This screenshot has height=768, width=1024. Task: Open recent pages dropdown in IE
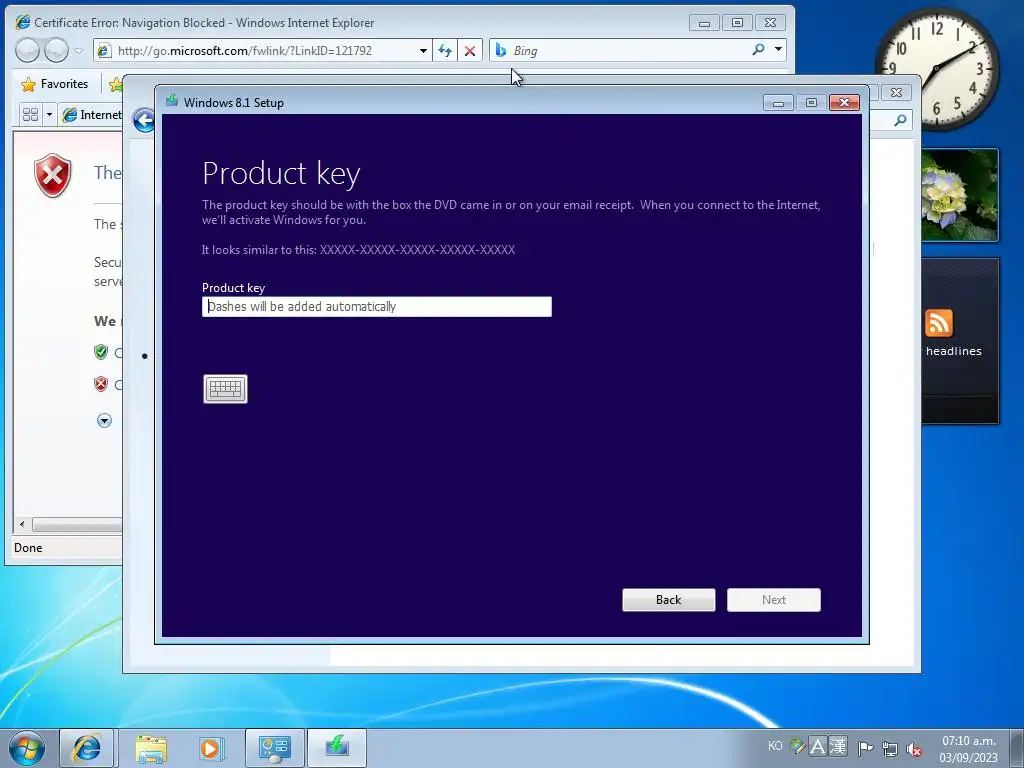78,51
